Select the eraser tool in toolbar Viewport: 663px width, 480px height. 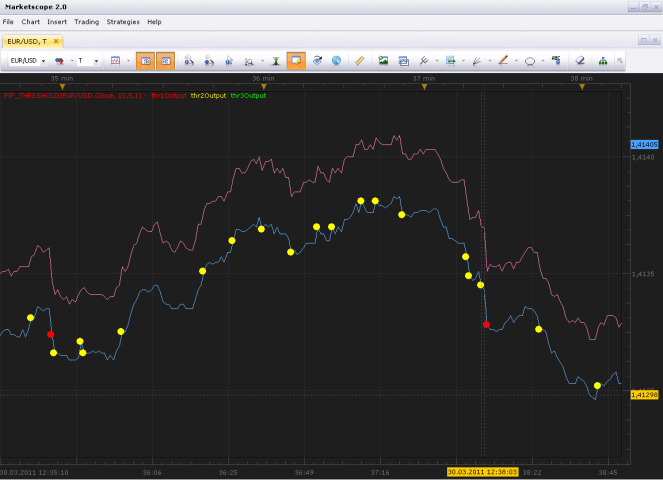pos(580,61)
